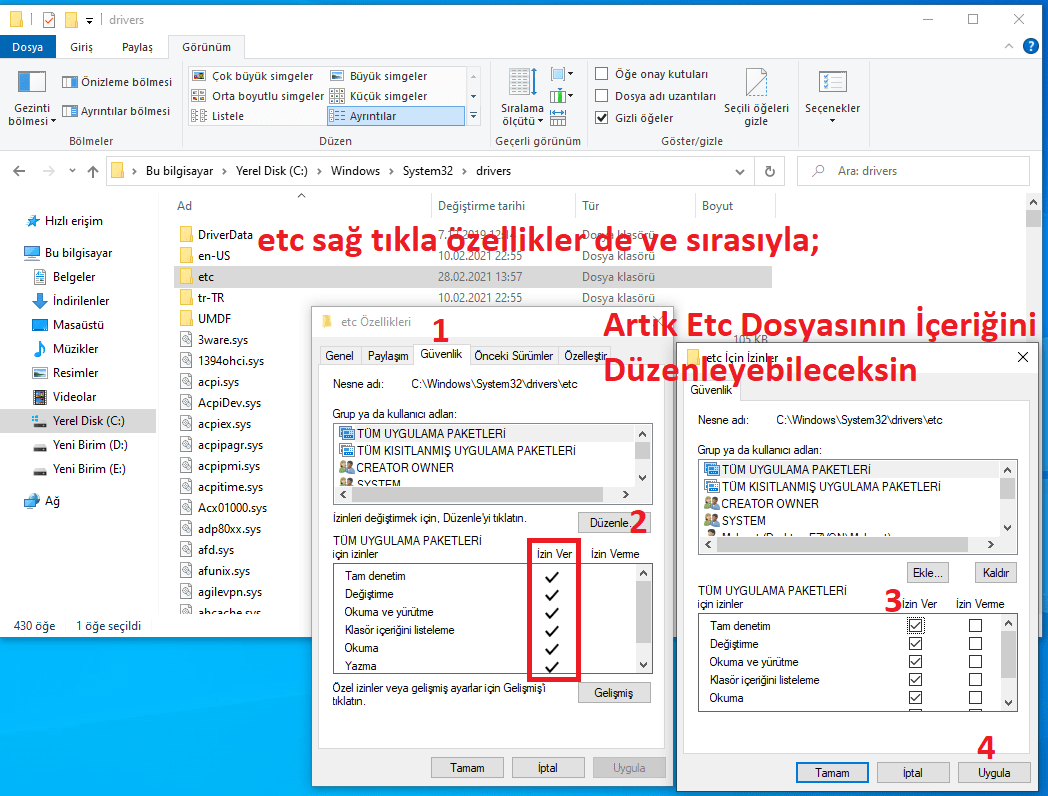Open Önceki Sürümler tab
Image resolution: width=1048 pixels, height=796 pixels.
[513, 356]
